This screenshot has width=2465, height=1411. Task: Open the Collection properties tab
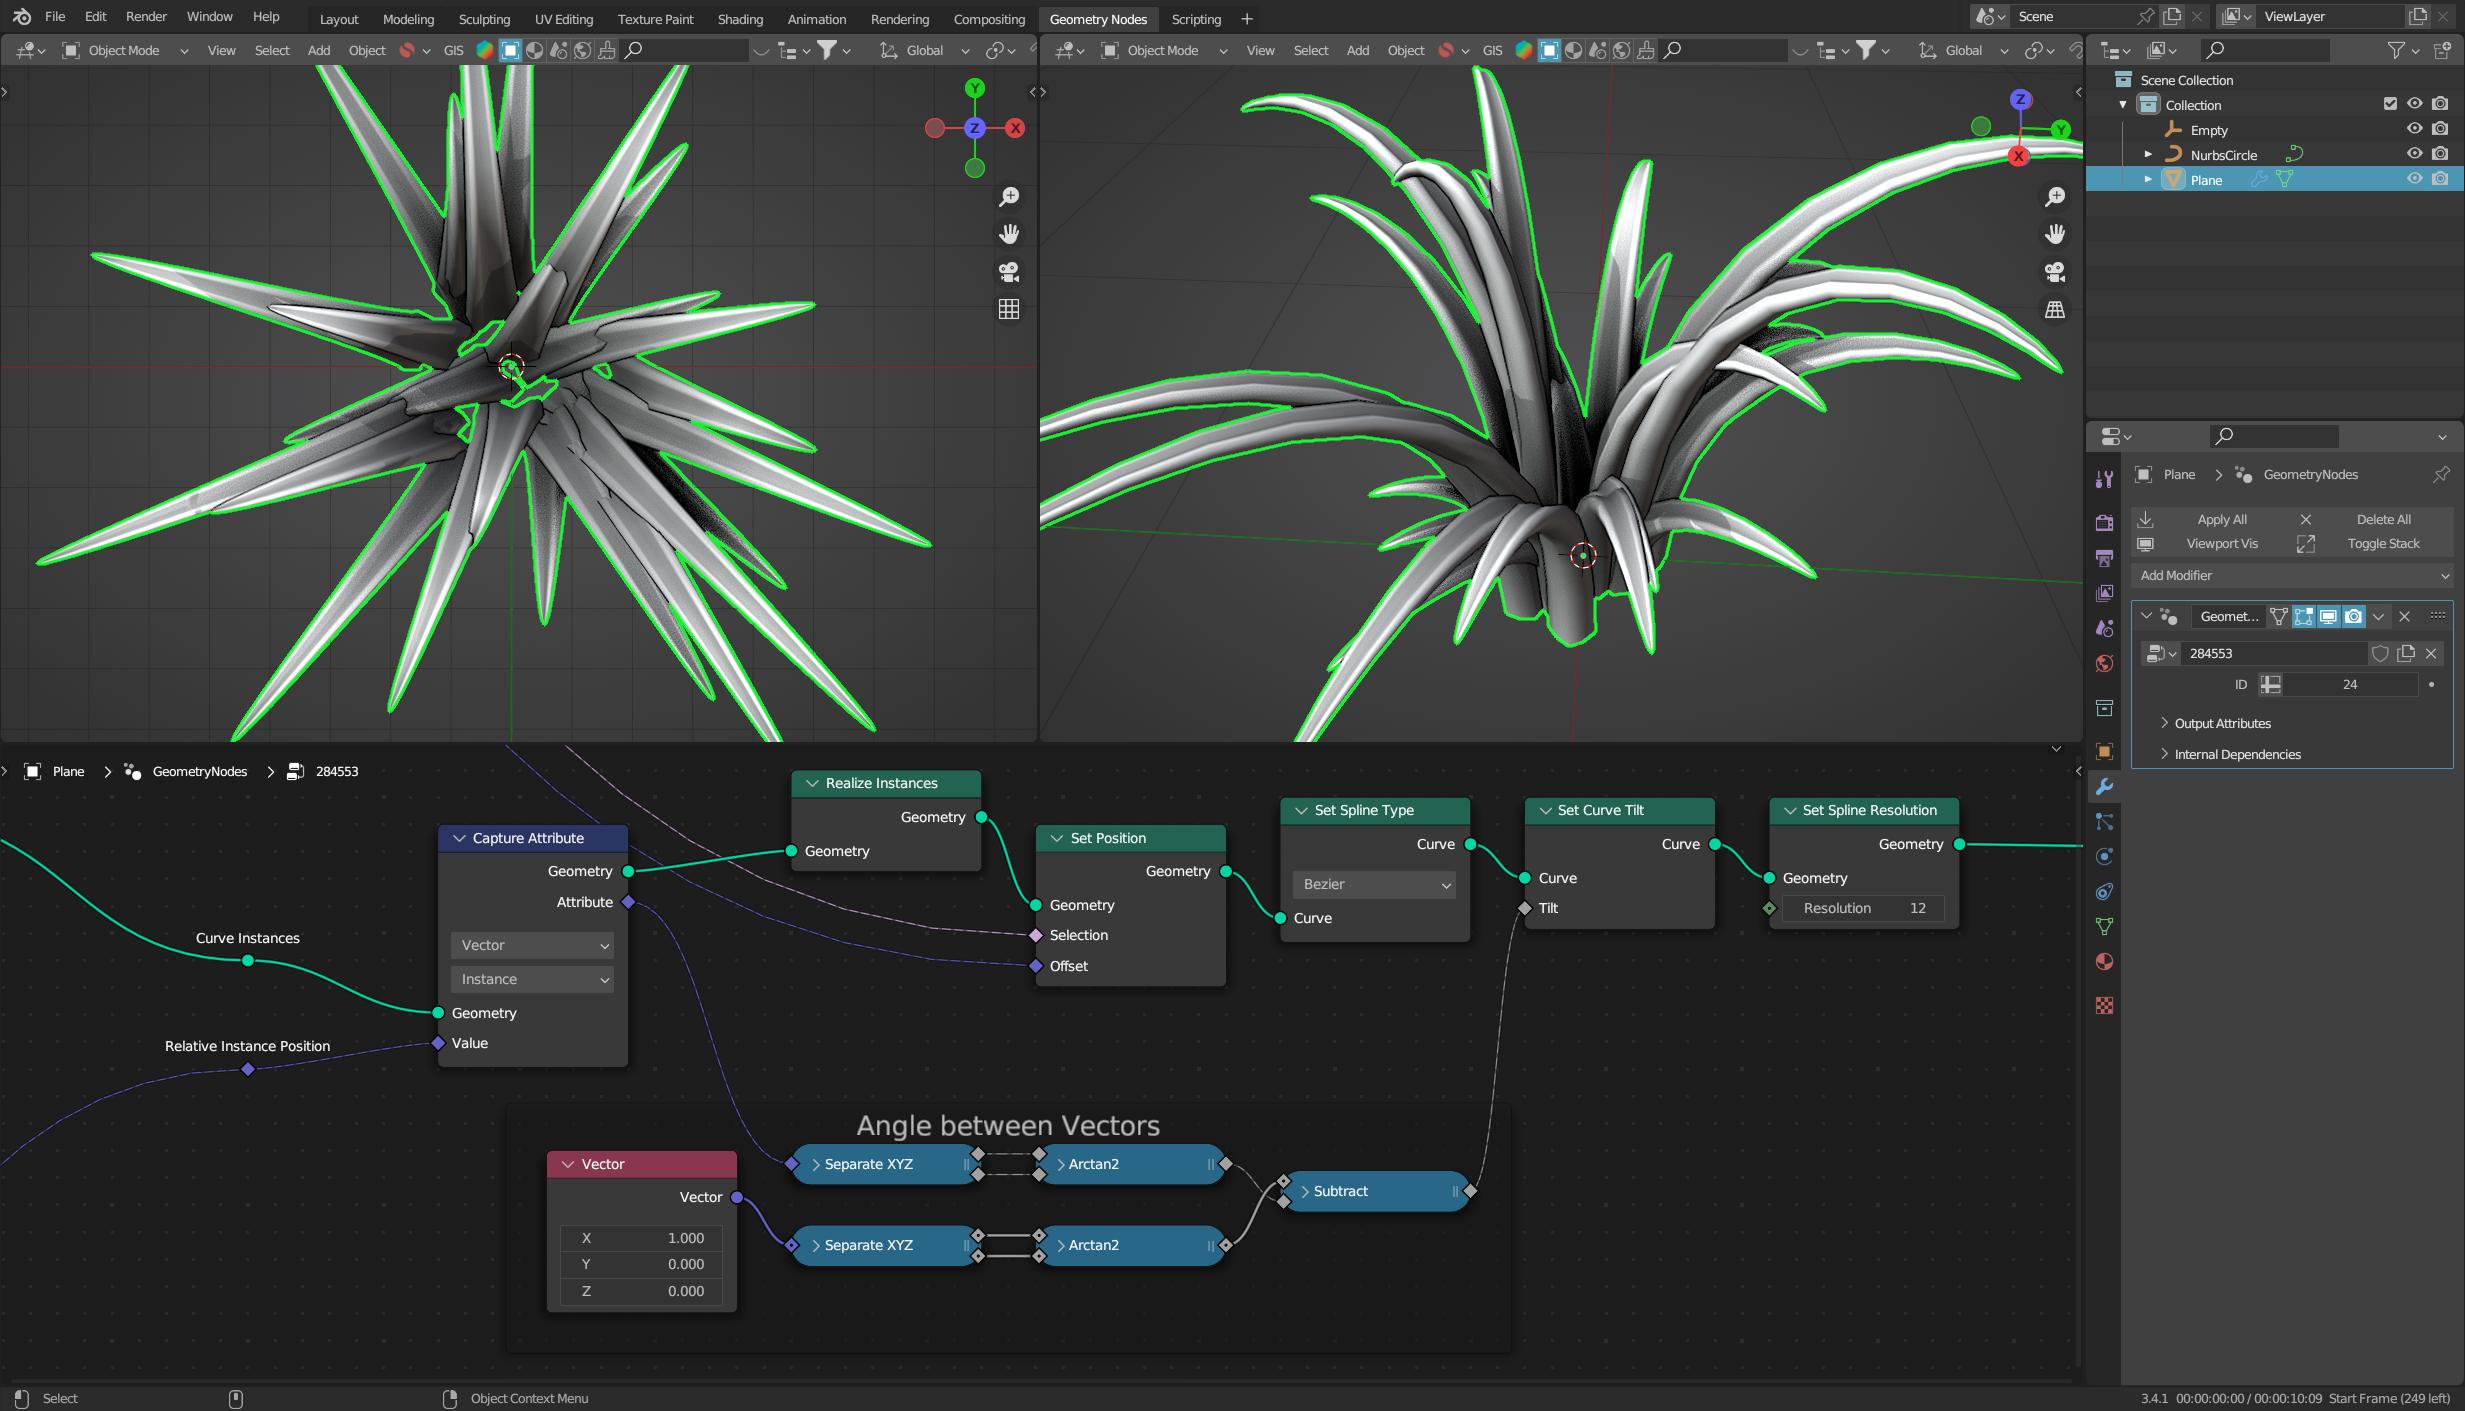(x=2104, y=708)
